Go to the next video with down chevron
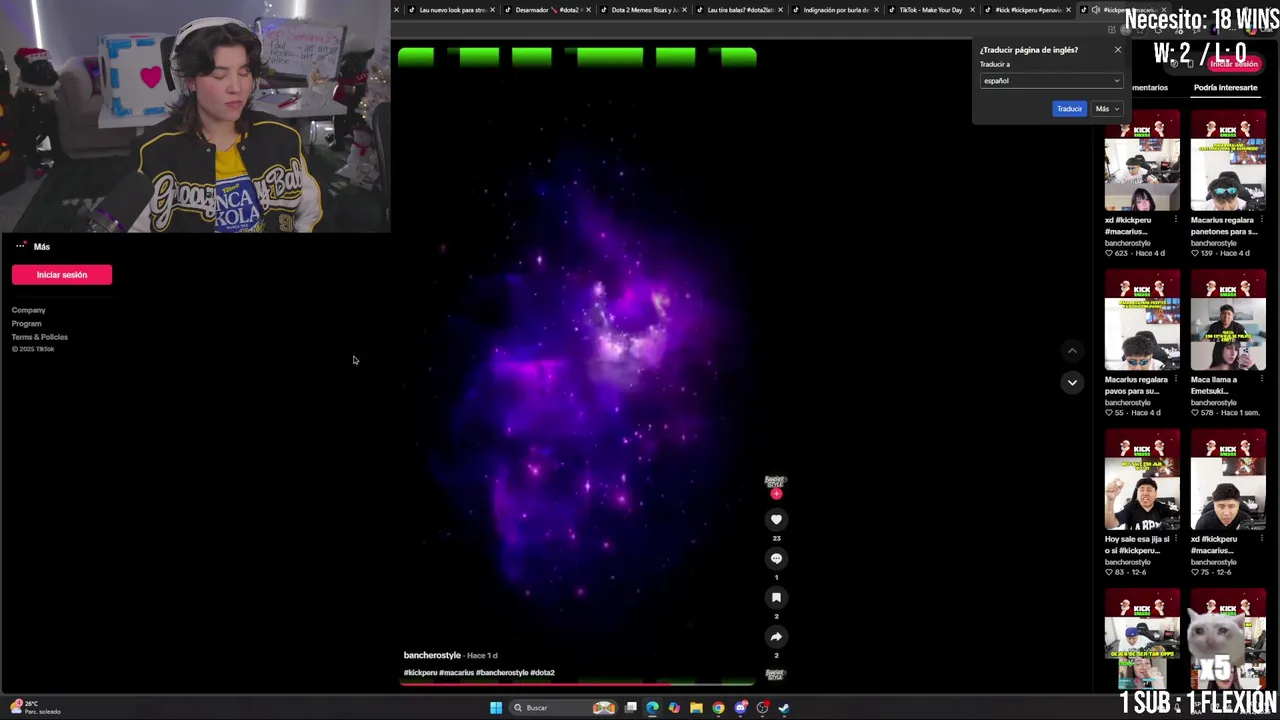 (1072, 382)
